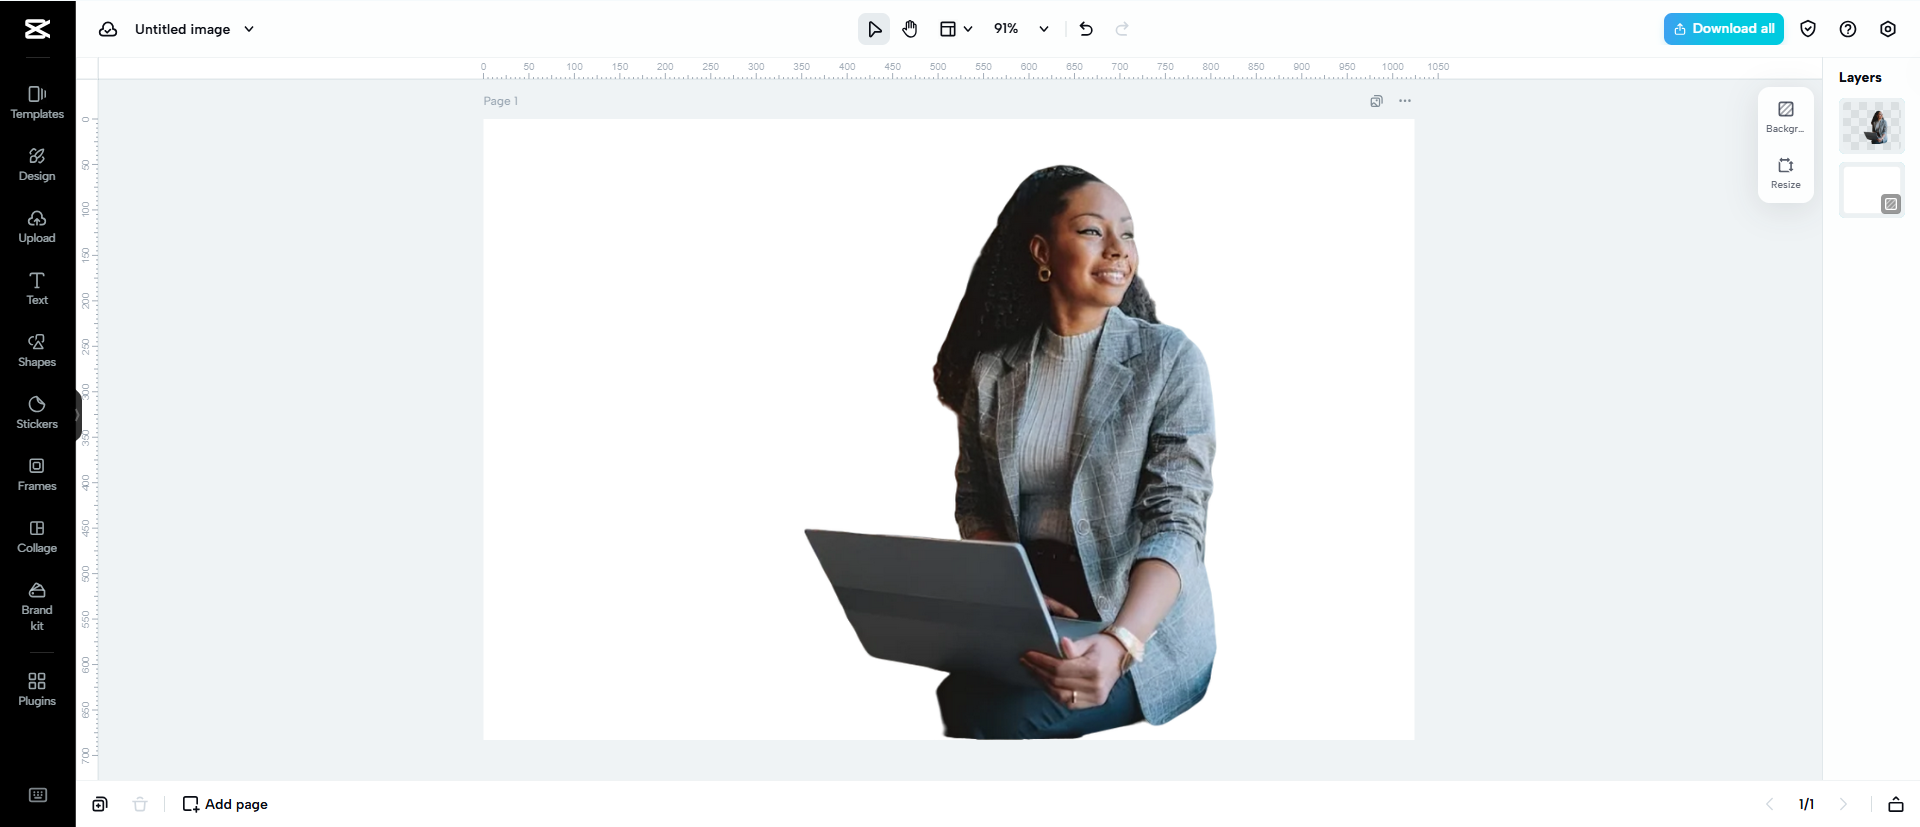
Task: Select the woman image layer thumbnail
Action: coord(1871,126)
